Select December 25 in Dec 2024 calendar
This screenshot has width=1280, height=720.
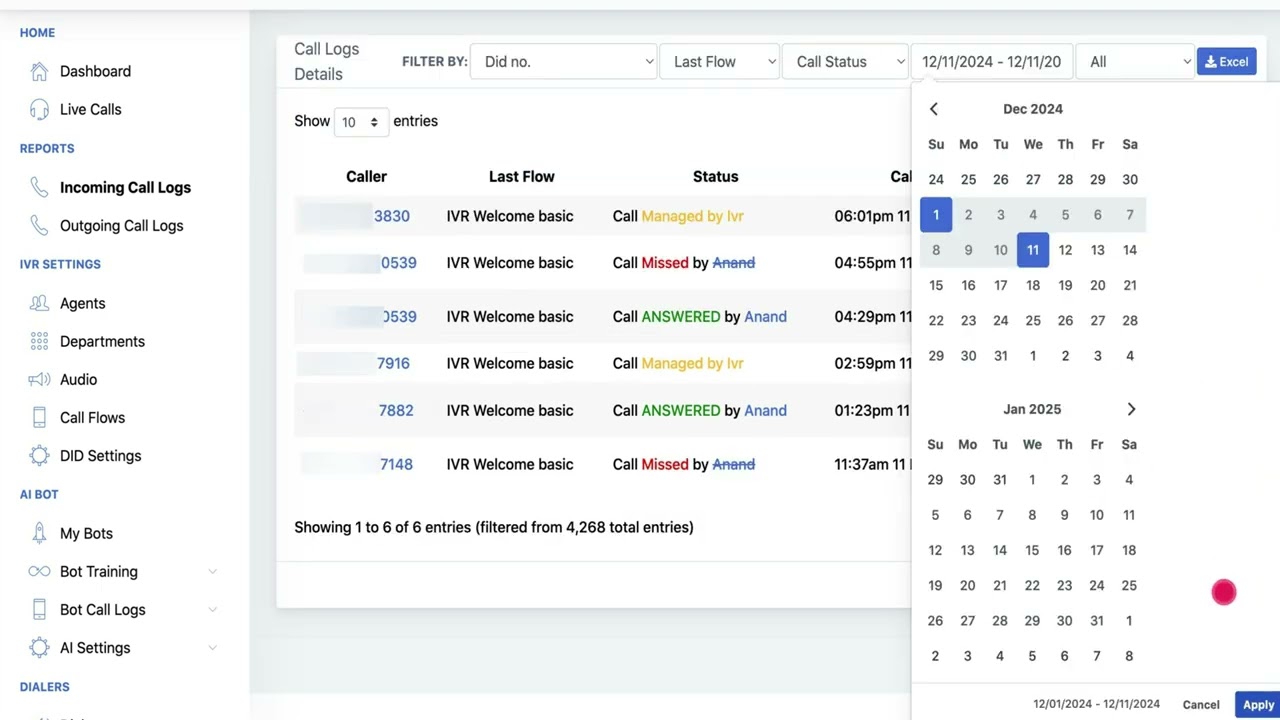1033,320
